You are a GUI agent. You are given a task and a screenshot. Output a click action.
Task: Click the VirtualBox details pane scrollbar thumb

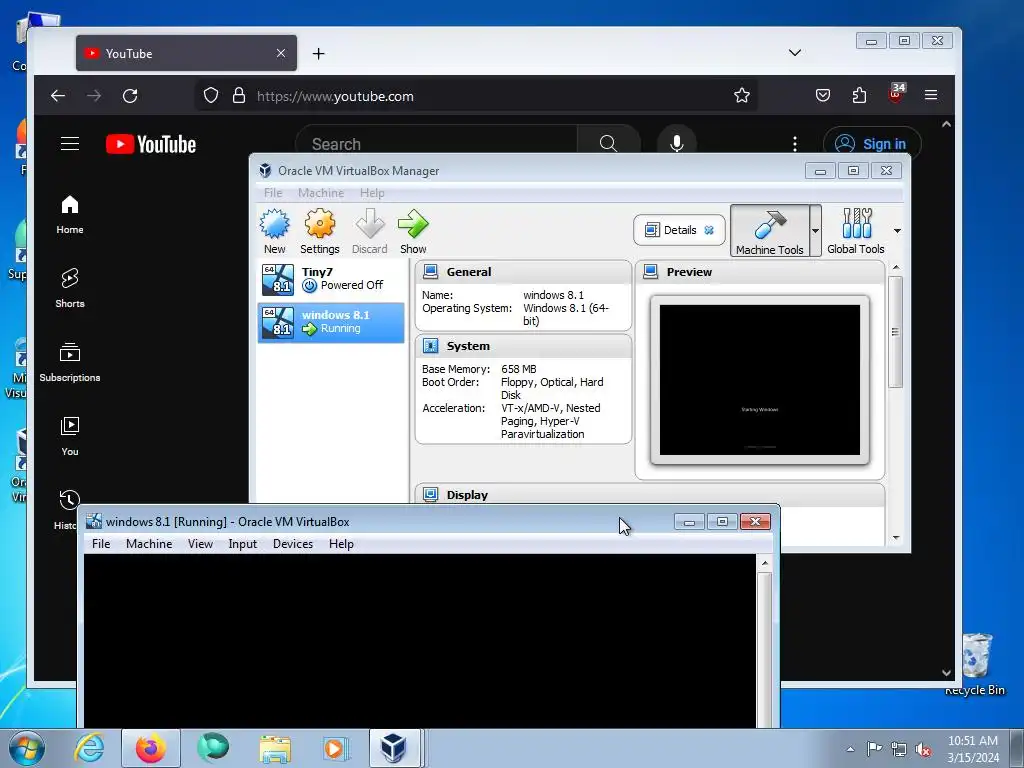tap(895, 332)
